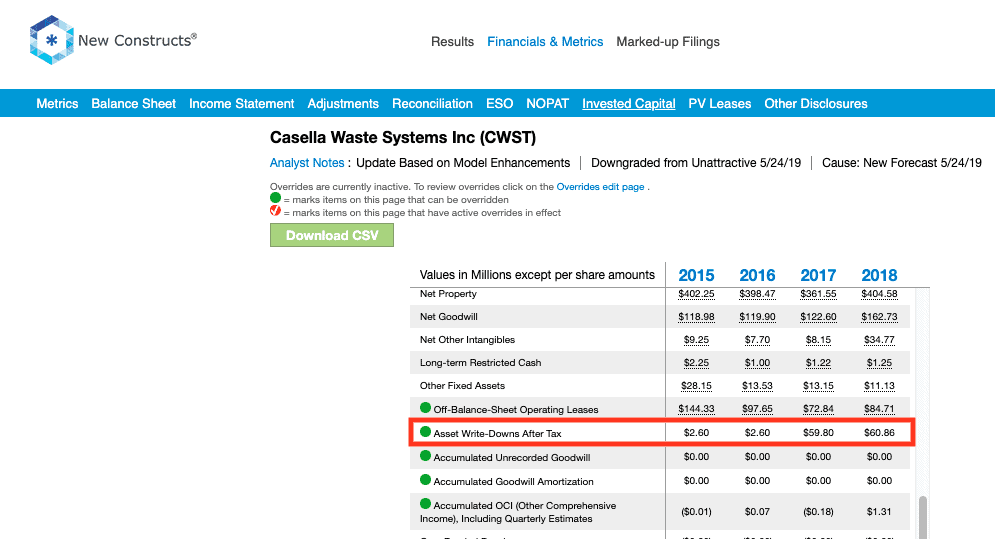Click the 2017 column header

(x=818, y=275)
